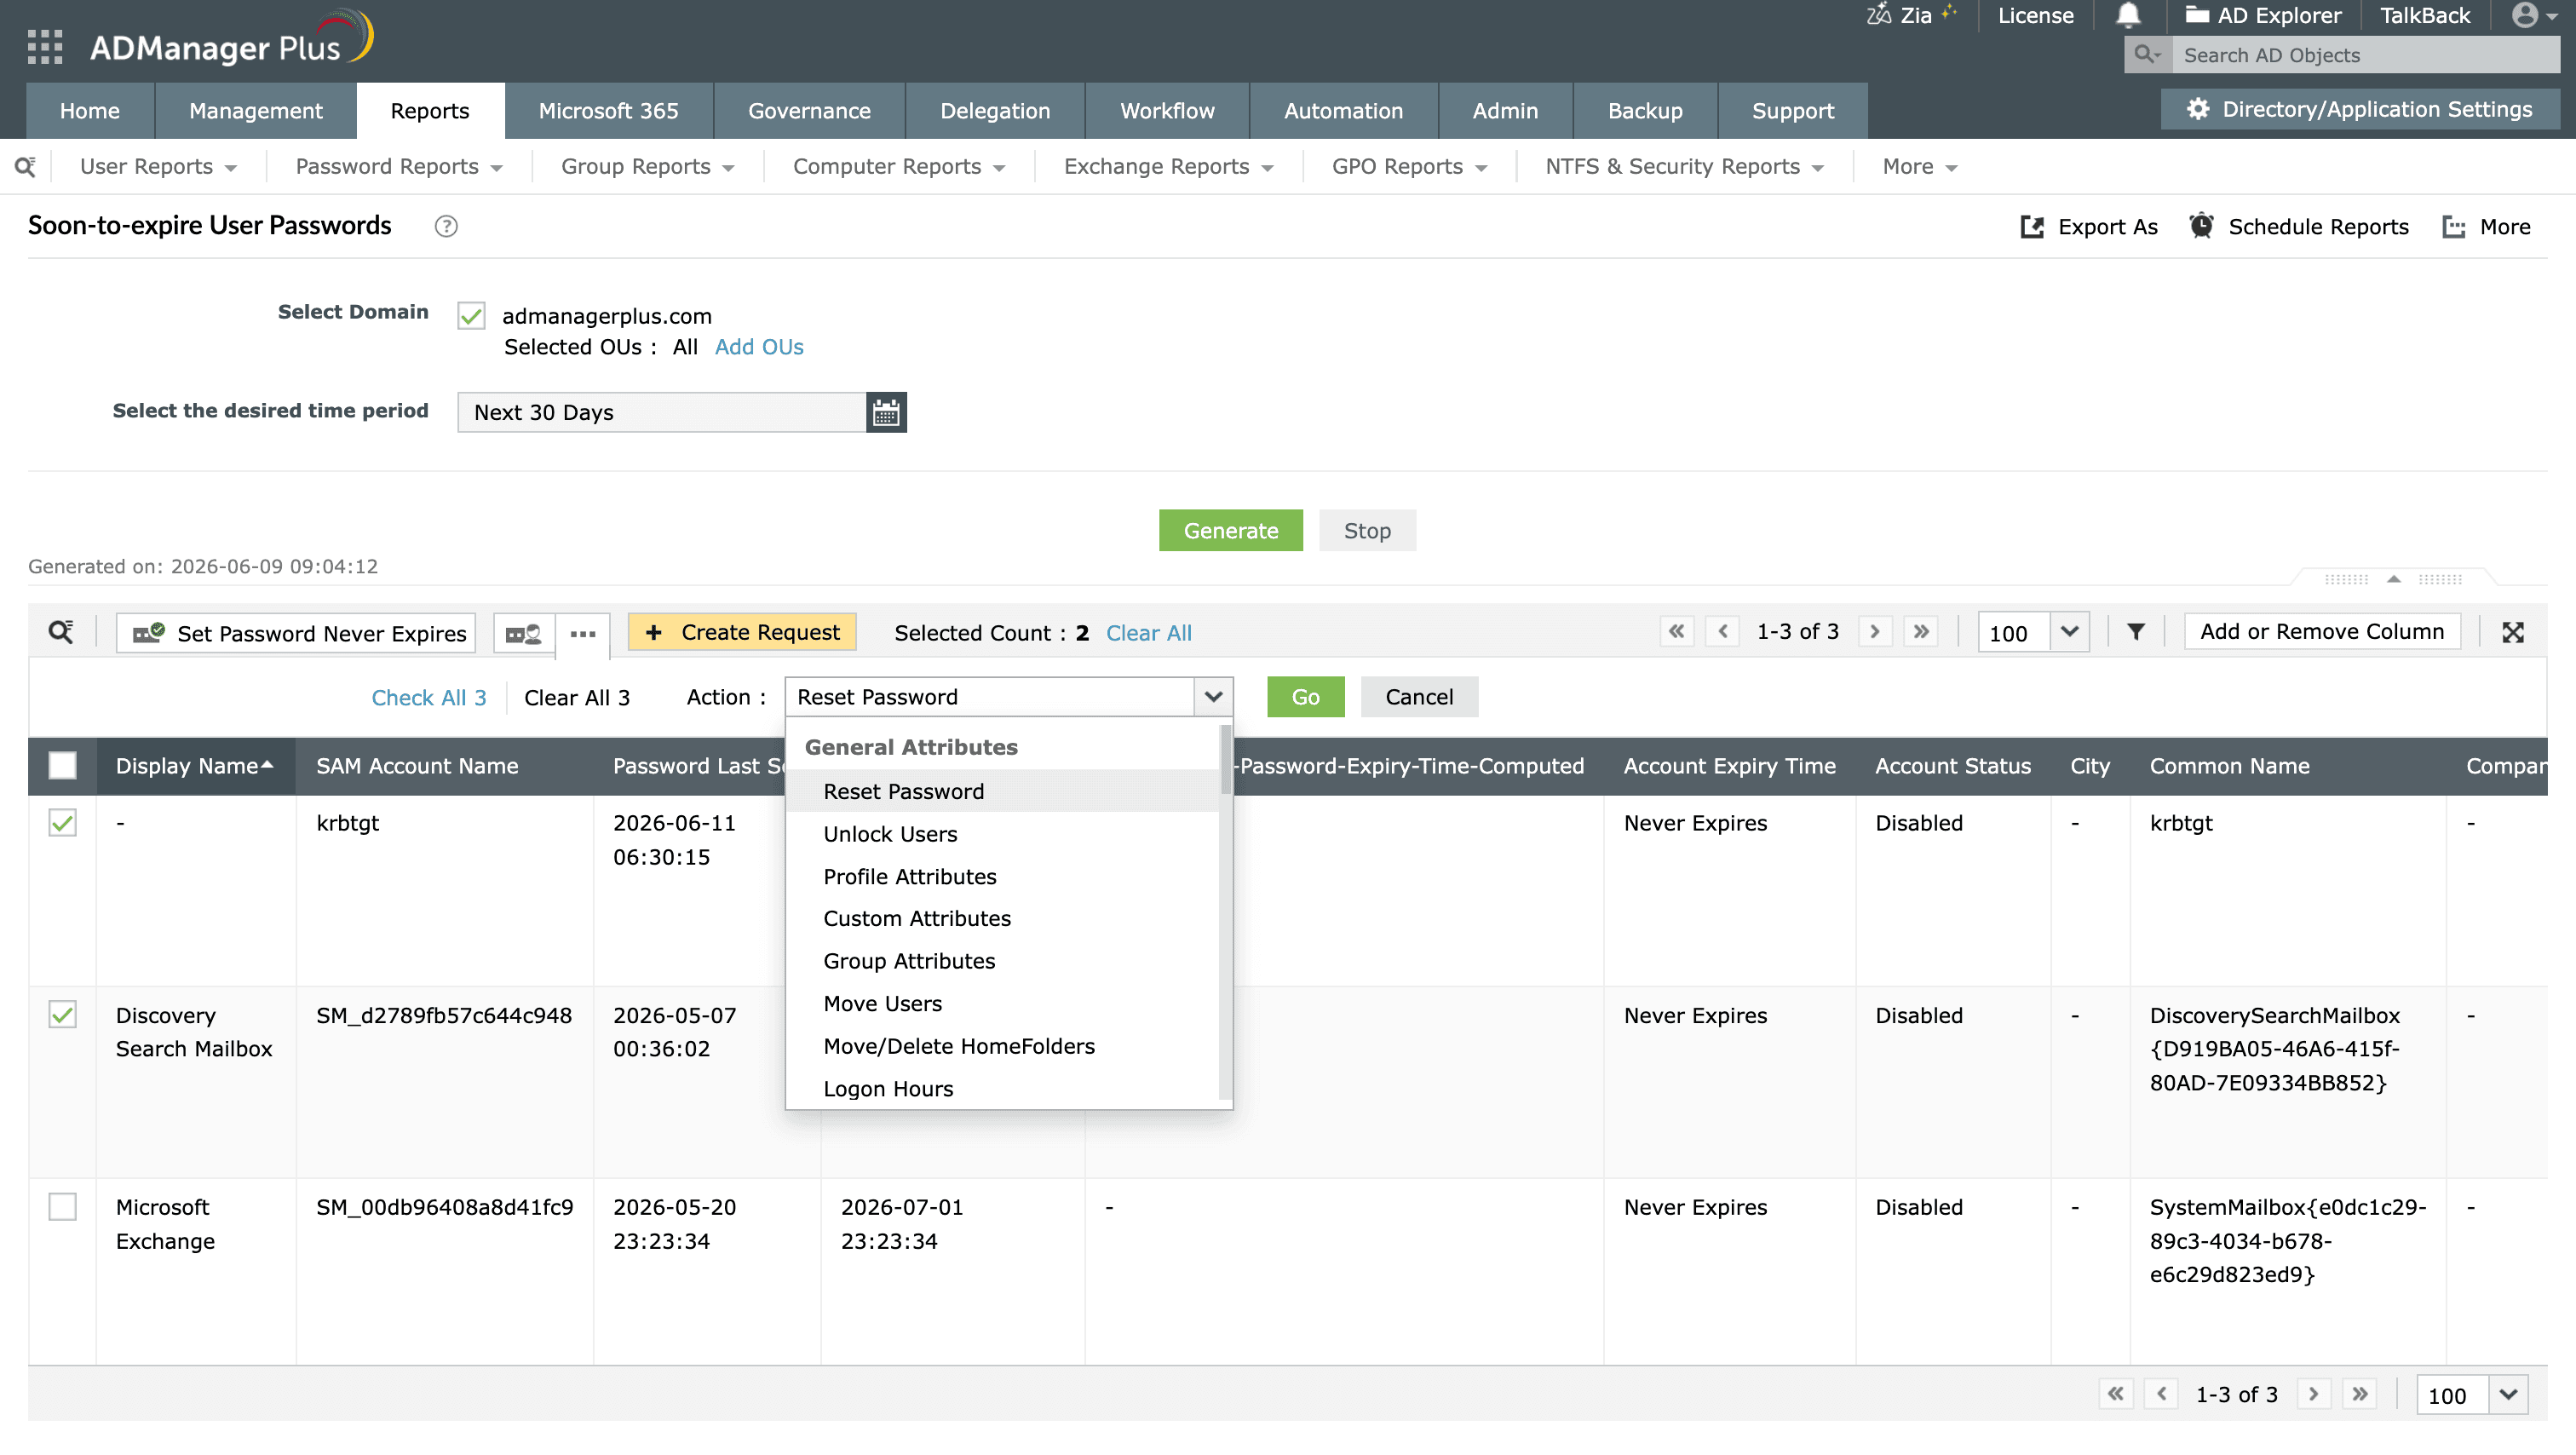
Task: Expand table to full screen icon
Action: (x=2513, y=632)
